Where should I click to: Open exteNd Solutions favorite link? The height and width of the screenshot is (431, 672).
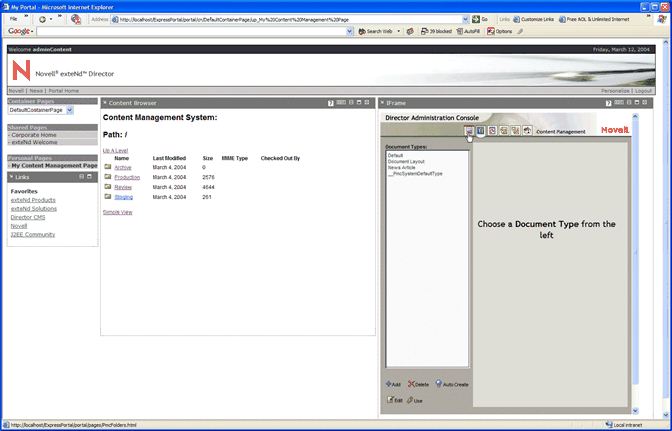click(34, 209)
